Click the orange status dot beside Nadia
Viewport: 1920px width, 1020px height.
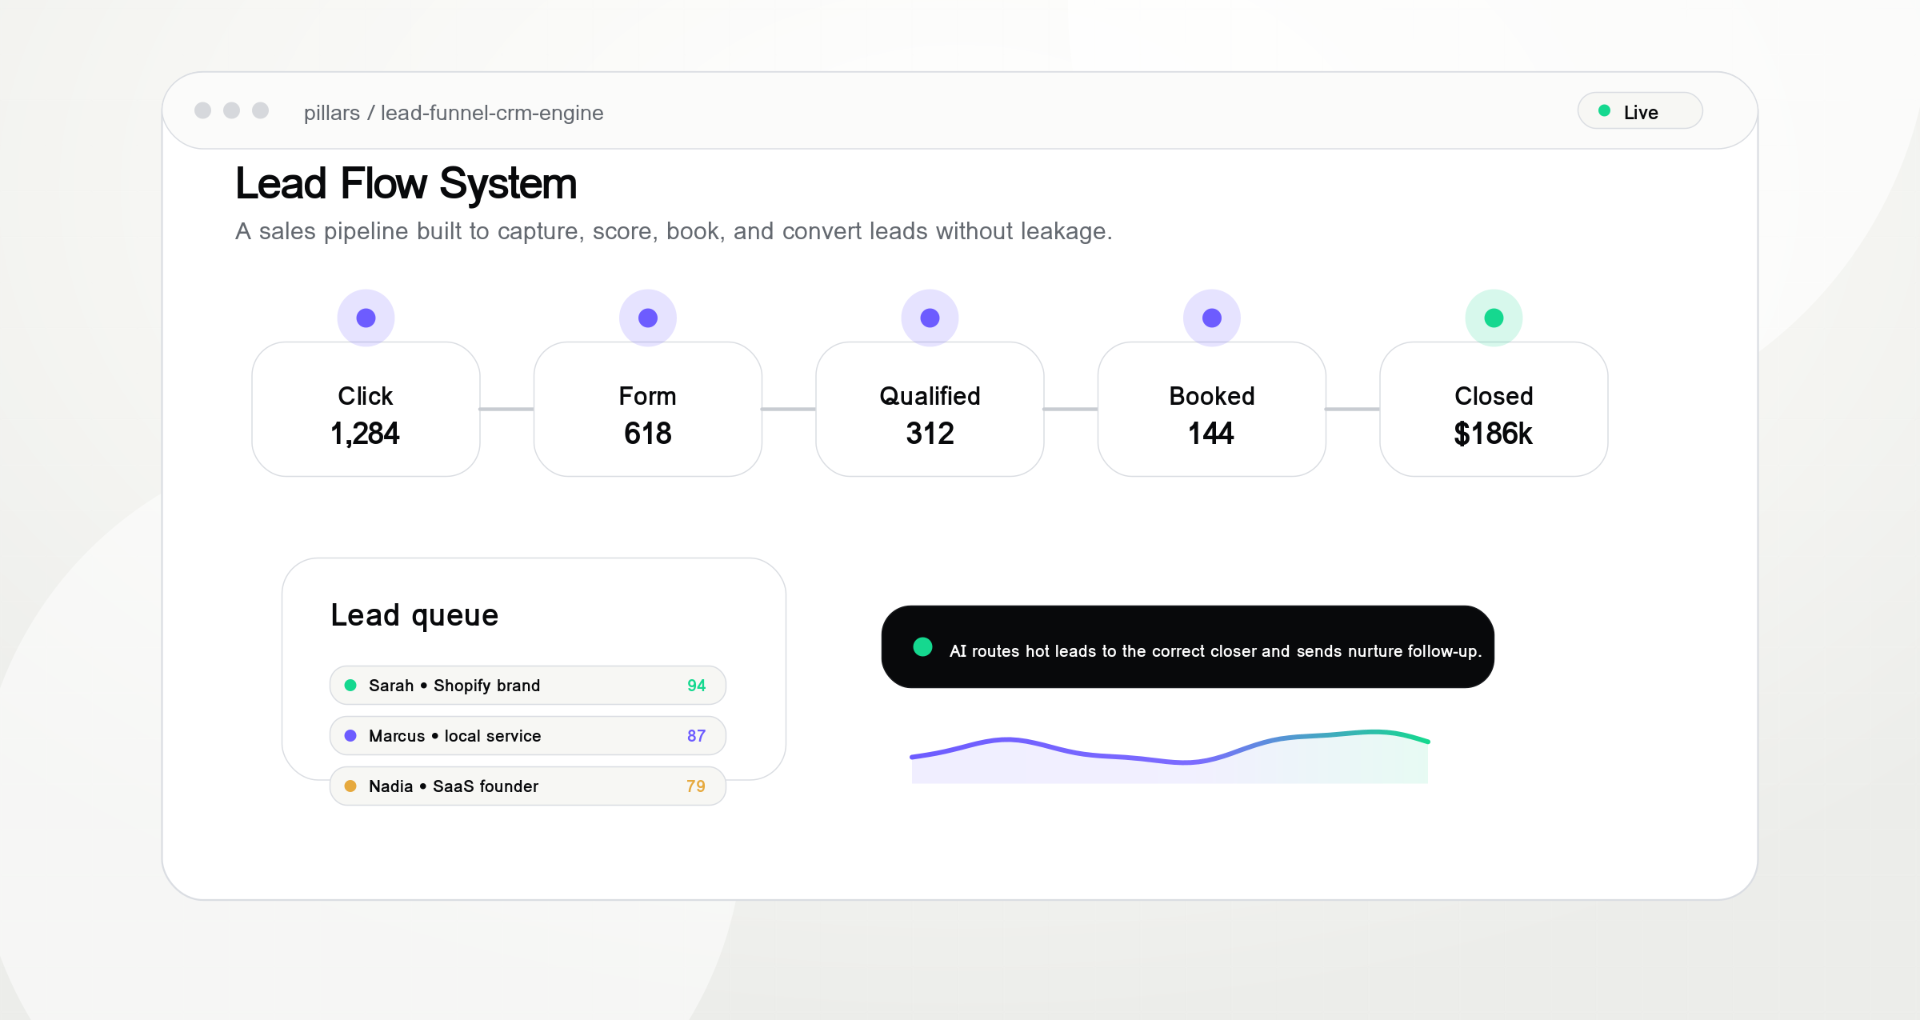[350, 786]
